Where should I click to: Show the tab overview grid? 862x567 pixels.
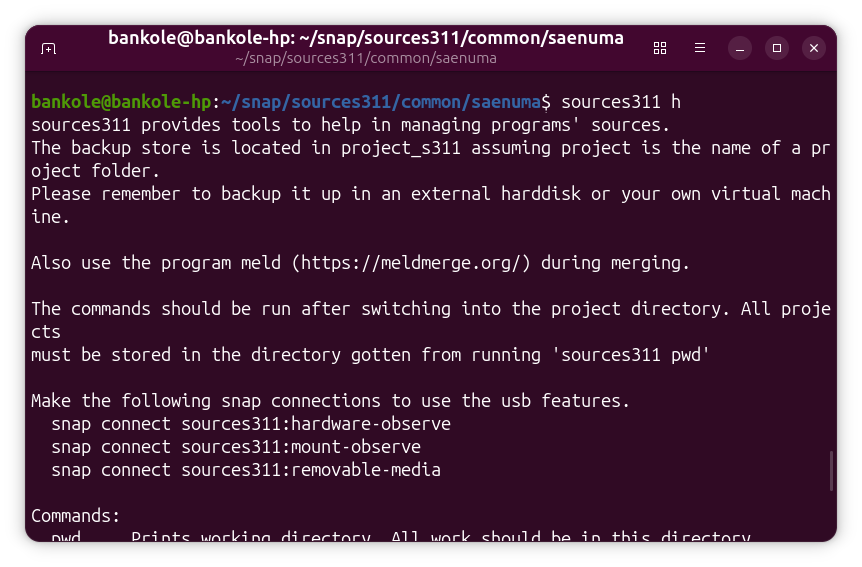(660, 48)
